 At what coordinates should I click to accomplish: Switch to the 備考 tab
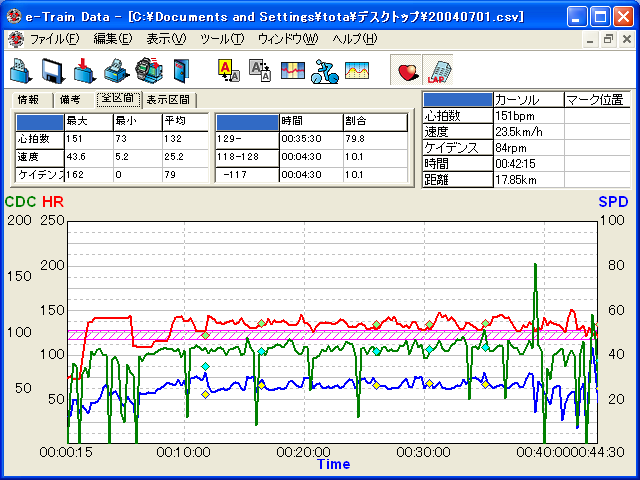pos(70,100)
